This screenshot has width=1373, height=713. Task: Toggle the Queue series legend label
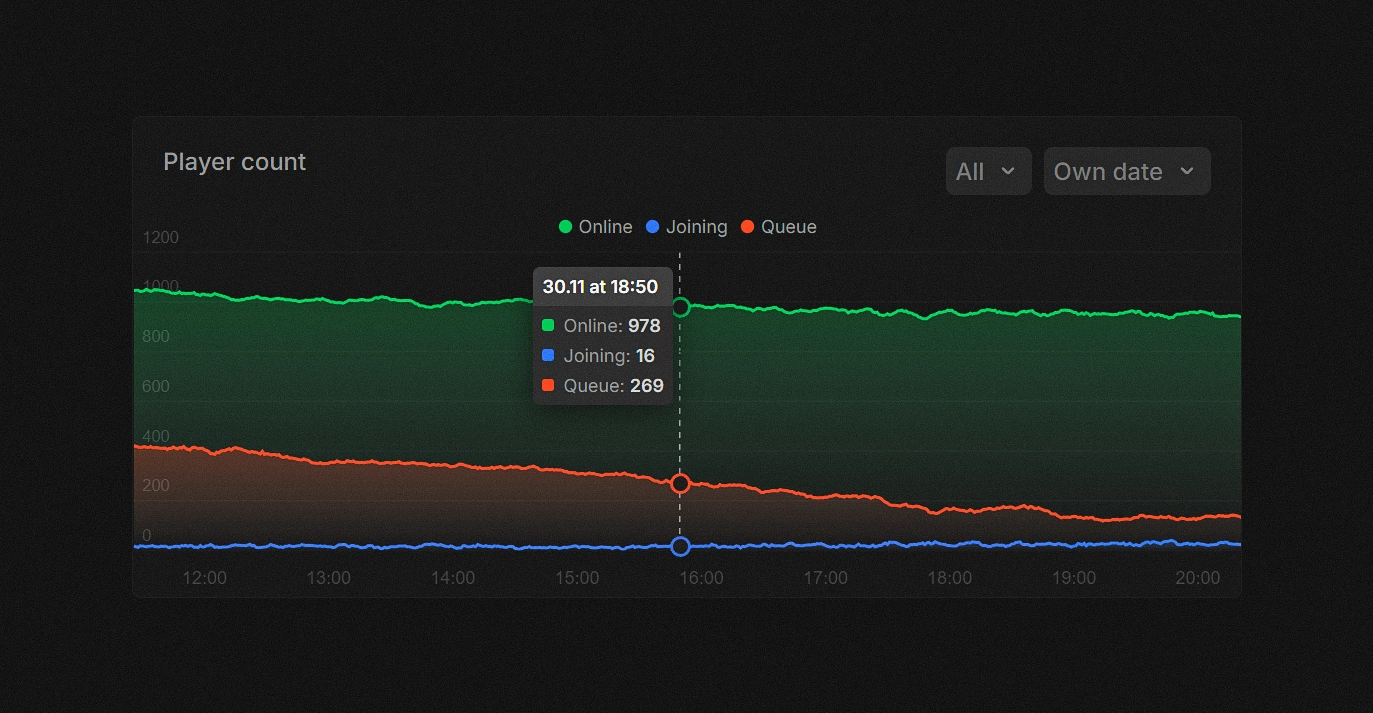pyautogui.click(x=788, y=227)
